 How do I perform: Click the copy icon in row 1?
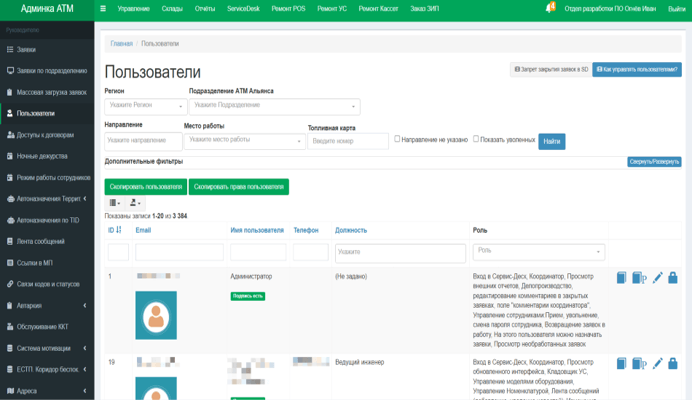coord(621,278)
